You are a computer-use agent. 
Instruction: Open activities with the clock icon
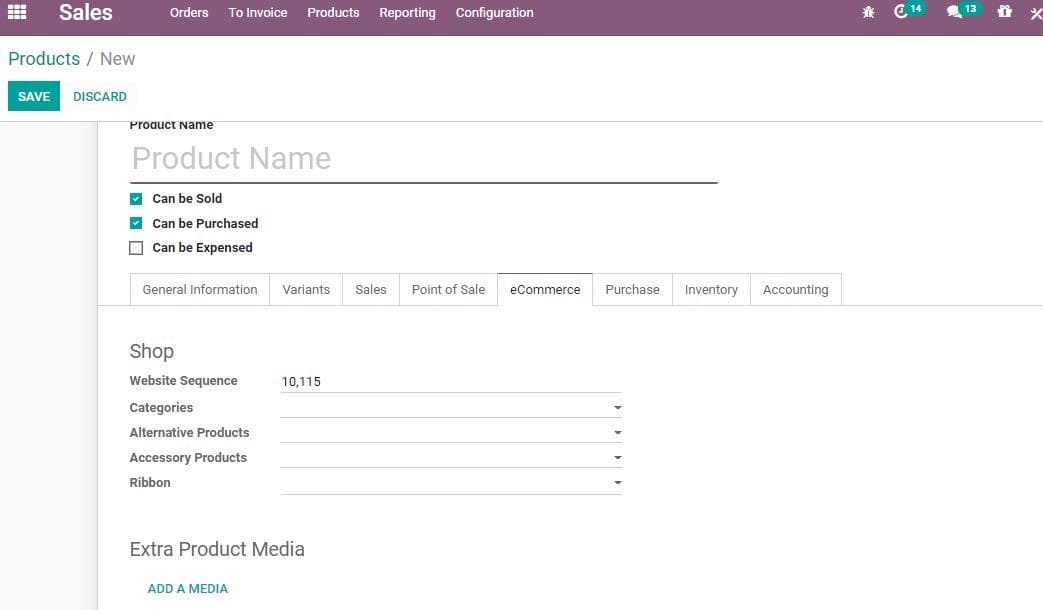904,11
